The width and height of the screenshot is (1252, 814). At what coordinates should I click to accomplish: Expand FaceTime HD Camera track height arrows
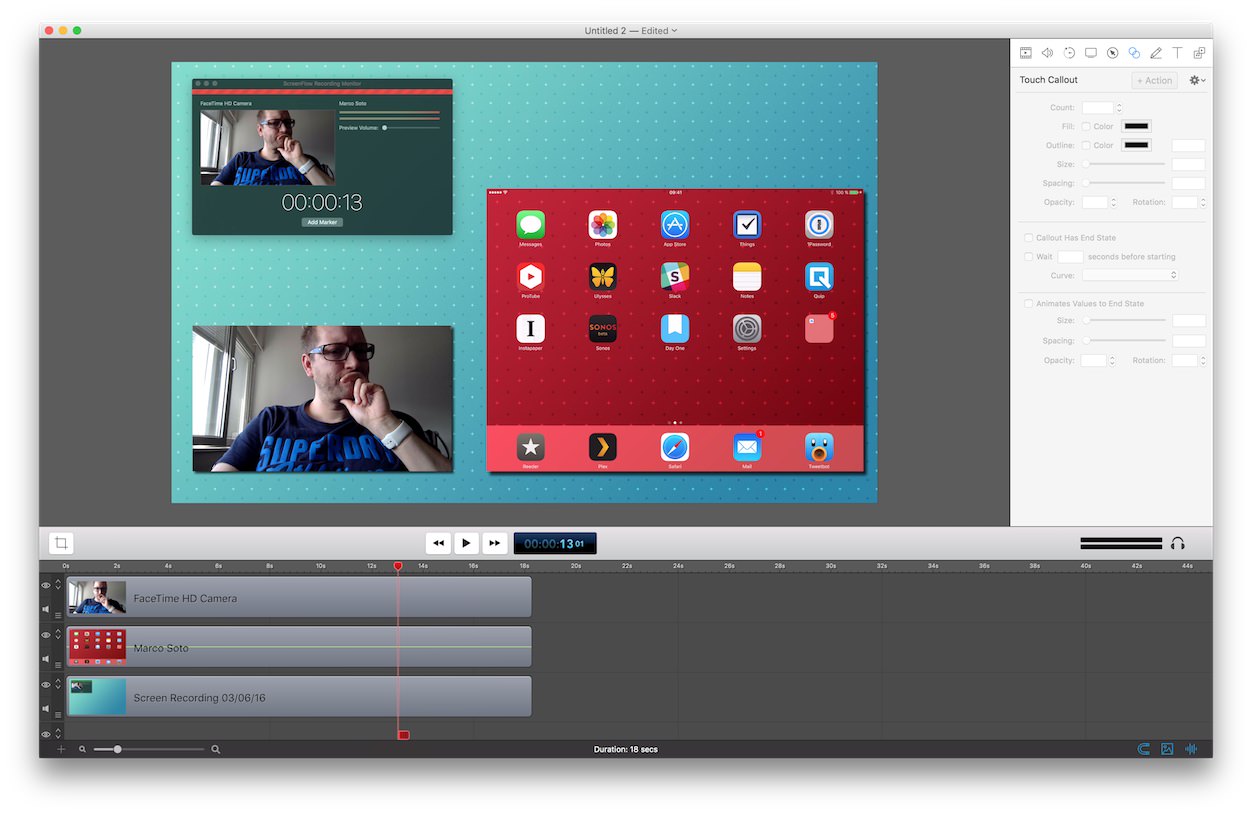click(x=58, y=585)
